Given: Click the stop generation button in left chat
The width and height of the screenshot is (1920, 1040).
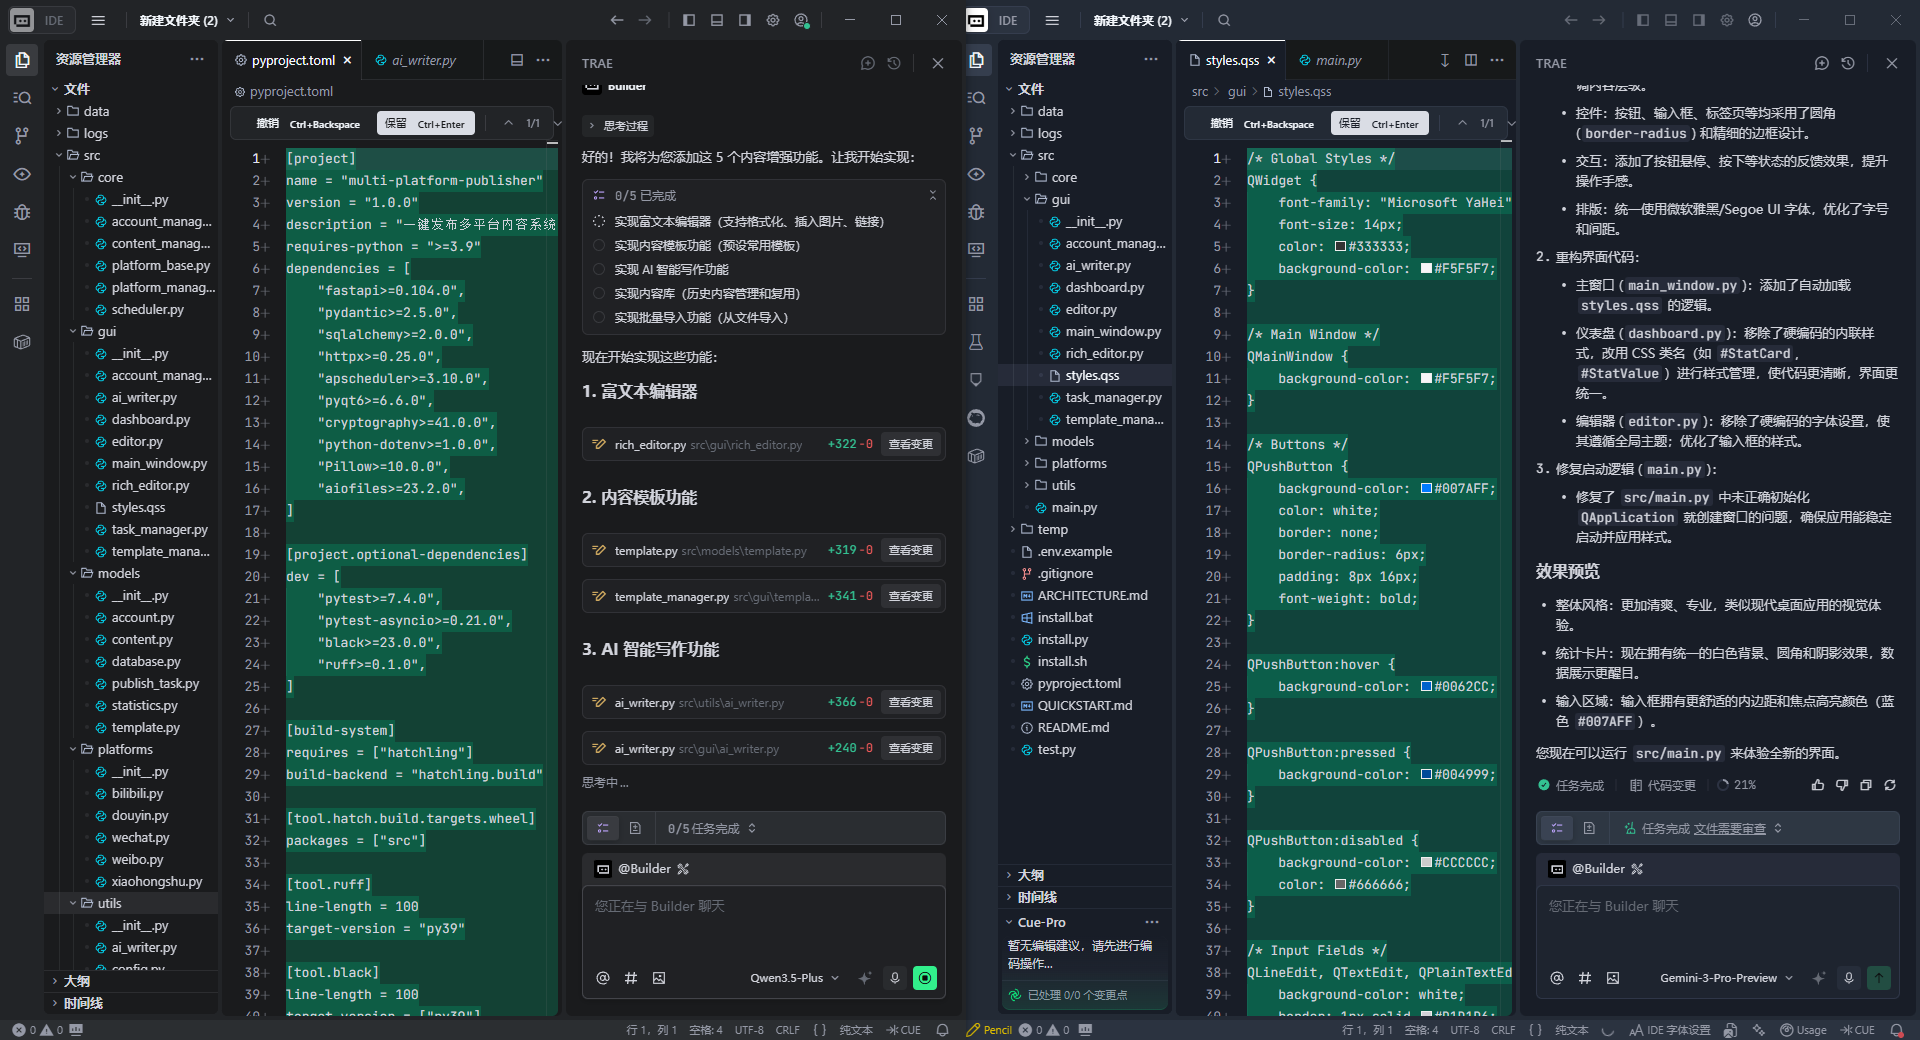Looking at the screenshot, I should [x=925, y=978].
